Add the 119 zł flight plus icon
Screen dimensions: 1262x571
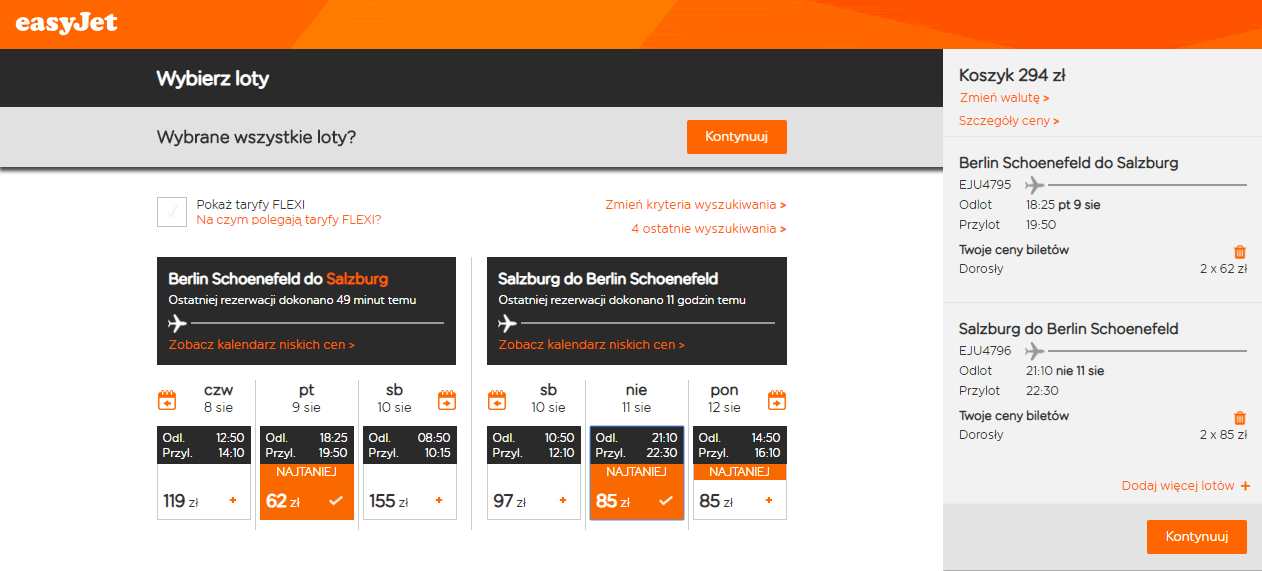pos(233,500)
